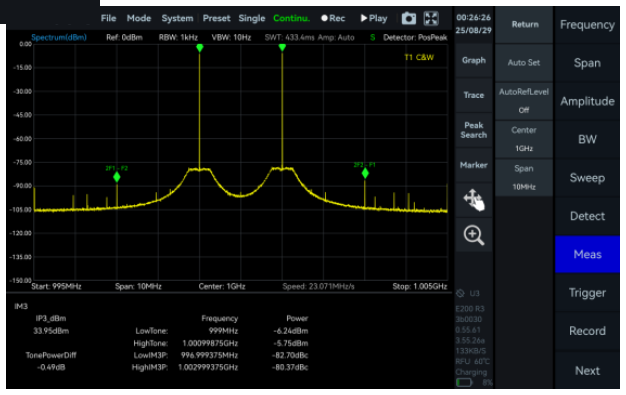Viewport: 626px width, 395px height.
Task: Open the Amplitude menu tab
Action: 587,101
